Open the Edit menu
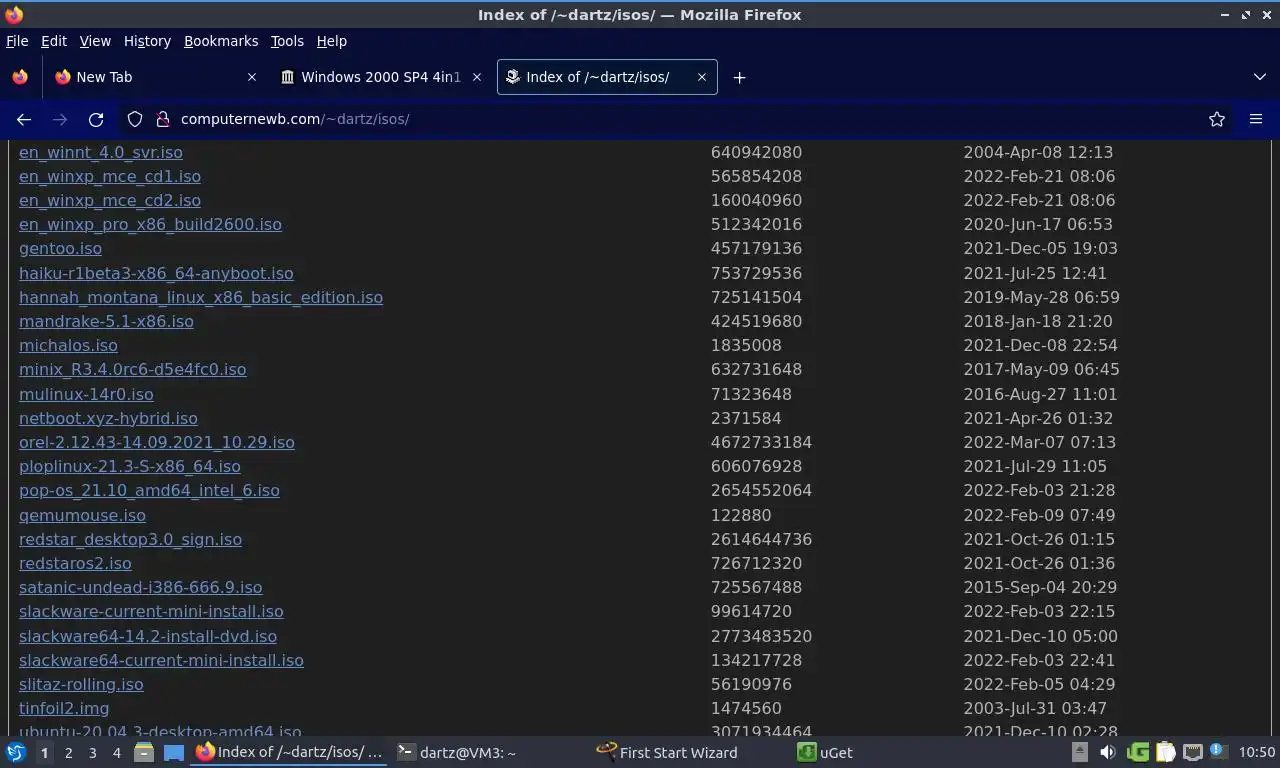Viewport: 1280px width, 768px height. click(54, 41)
